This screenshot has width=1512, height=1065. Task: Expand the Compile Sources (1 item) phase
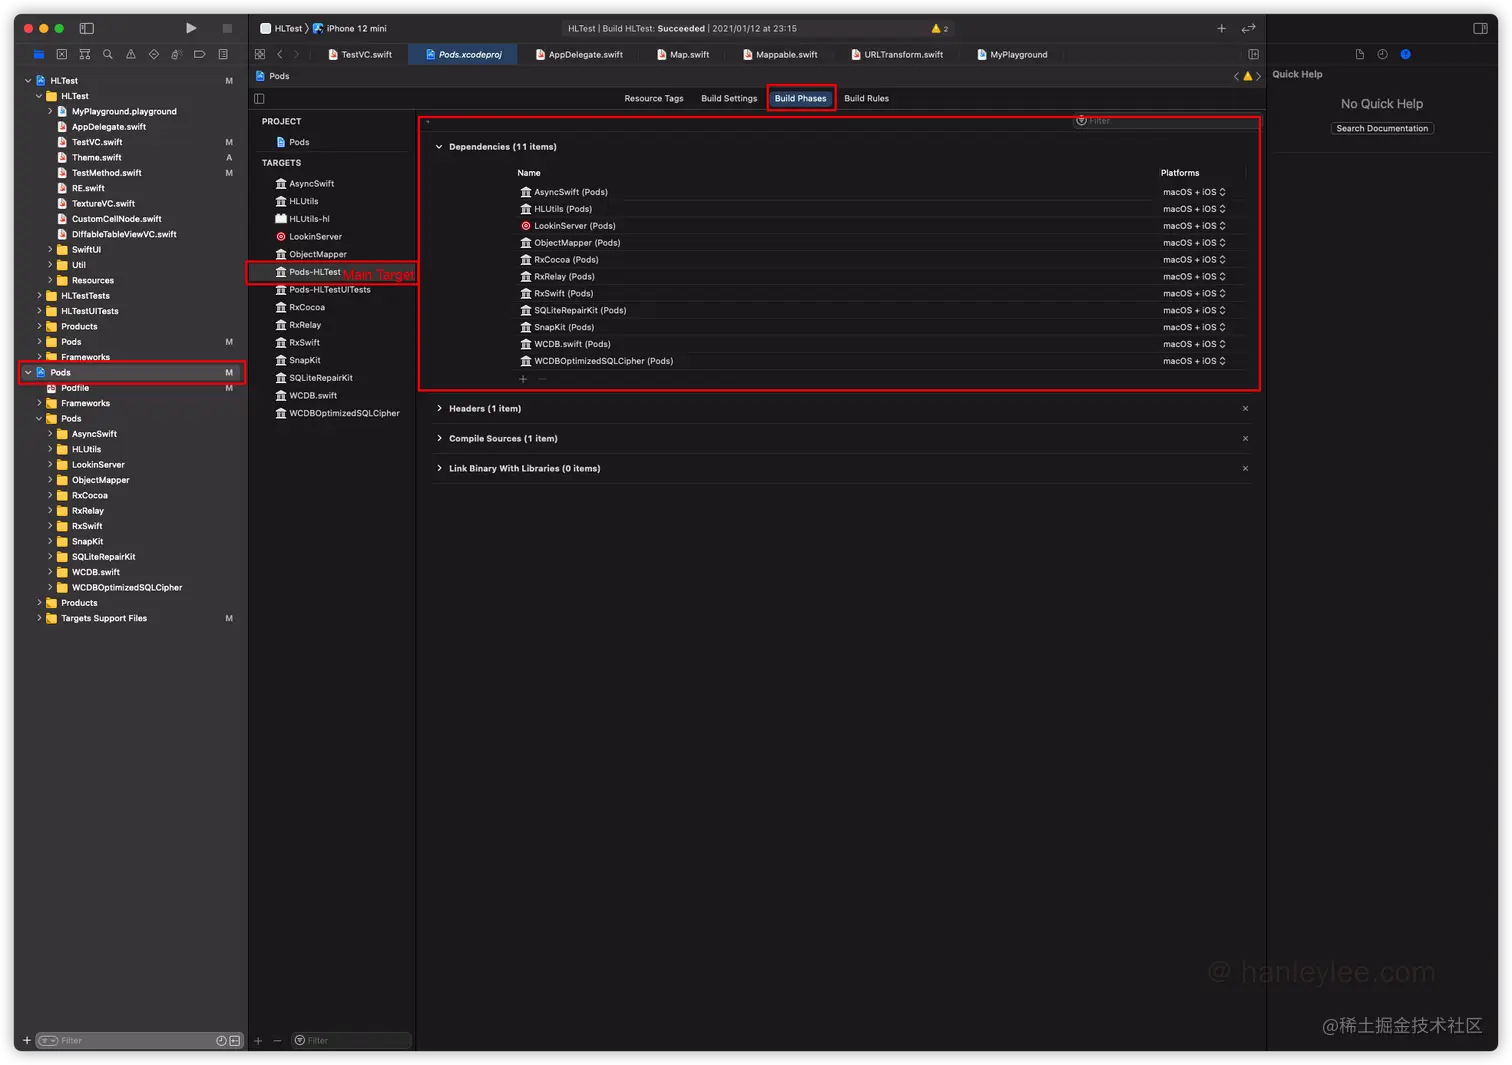(x=439, y=439)
